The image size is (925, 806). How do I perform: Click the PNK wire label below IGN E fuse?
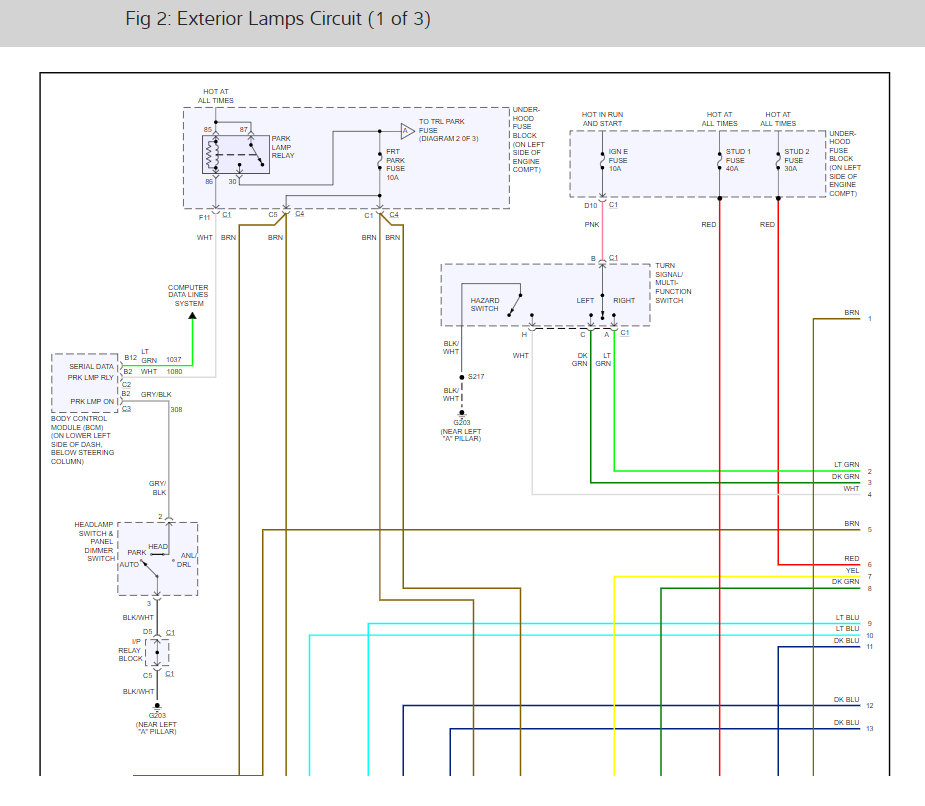coord(592,225)
